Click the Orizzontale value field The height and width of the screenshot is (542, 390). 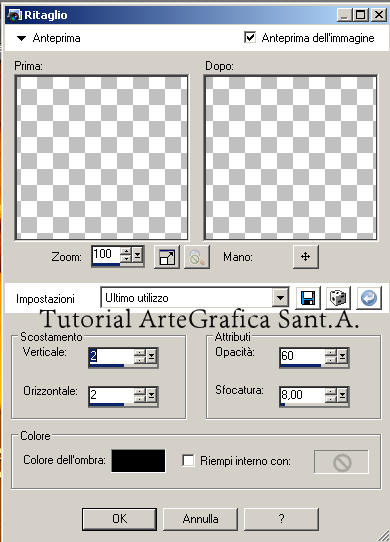[x=111, y=394]
